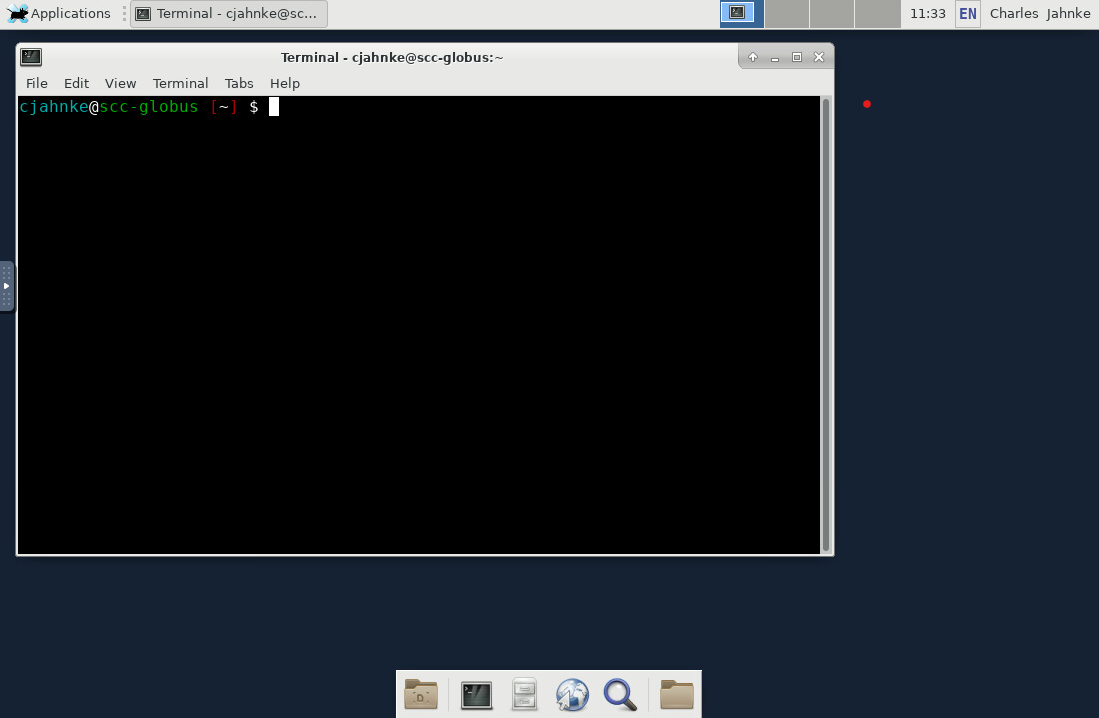The height and width of the screenshot is (718, 1099).
Task: Click the cjahnke username in prompt
Action: [54, 107]
